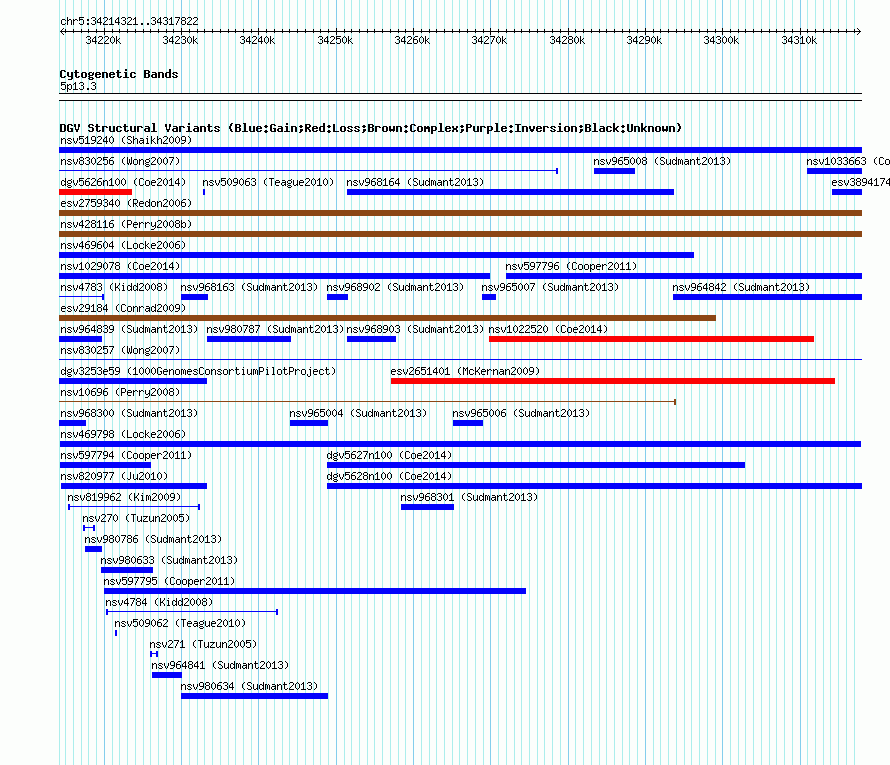Open nsv270 (Tuzun2005) label

(136, 518)
